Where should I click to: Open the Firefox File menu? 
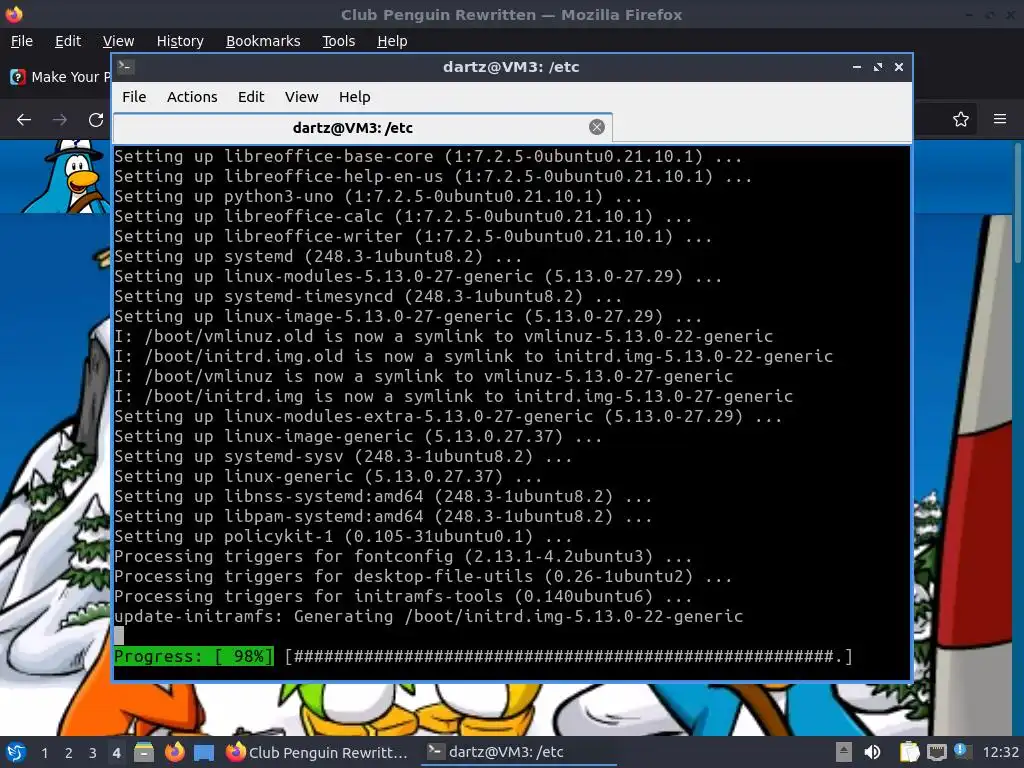[x=22, y=41]
